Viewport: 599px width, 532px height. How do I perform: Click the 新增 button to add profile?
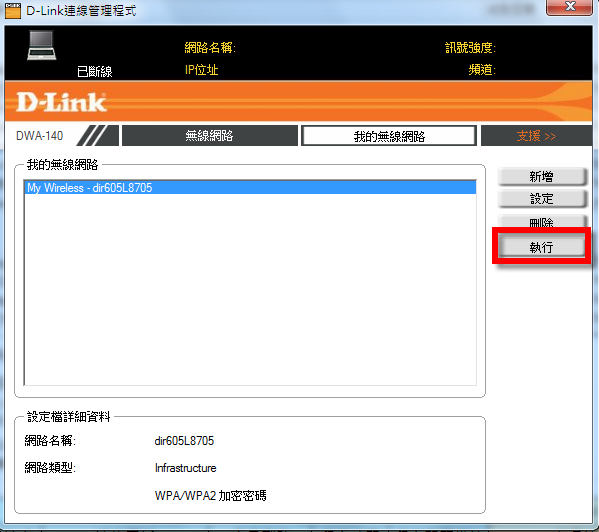[541, 176]
